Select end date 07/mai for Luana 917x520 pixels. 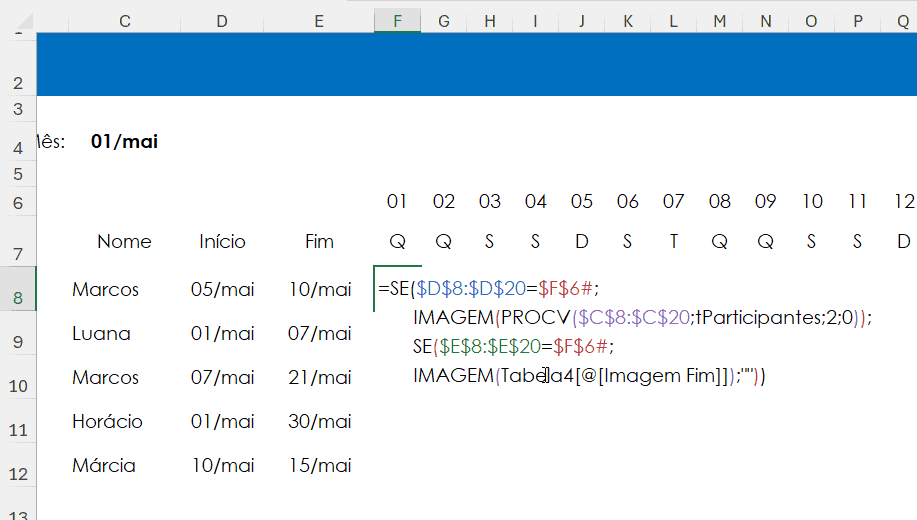tap(319, 333)
